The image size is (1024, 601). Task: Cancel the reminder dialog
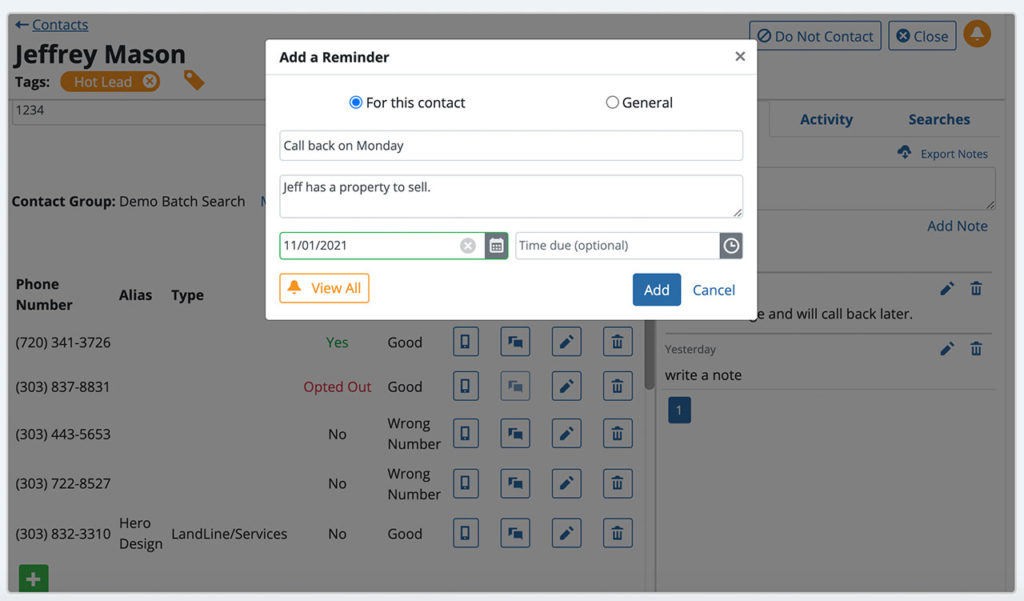(x=714, y=290)
